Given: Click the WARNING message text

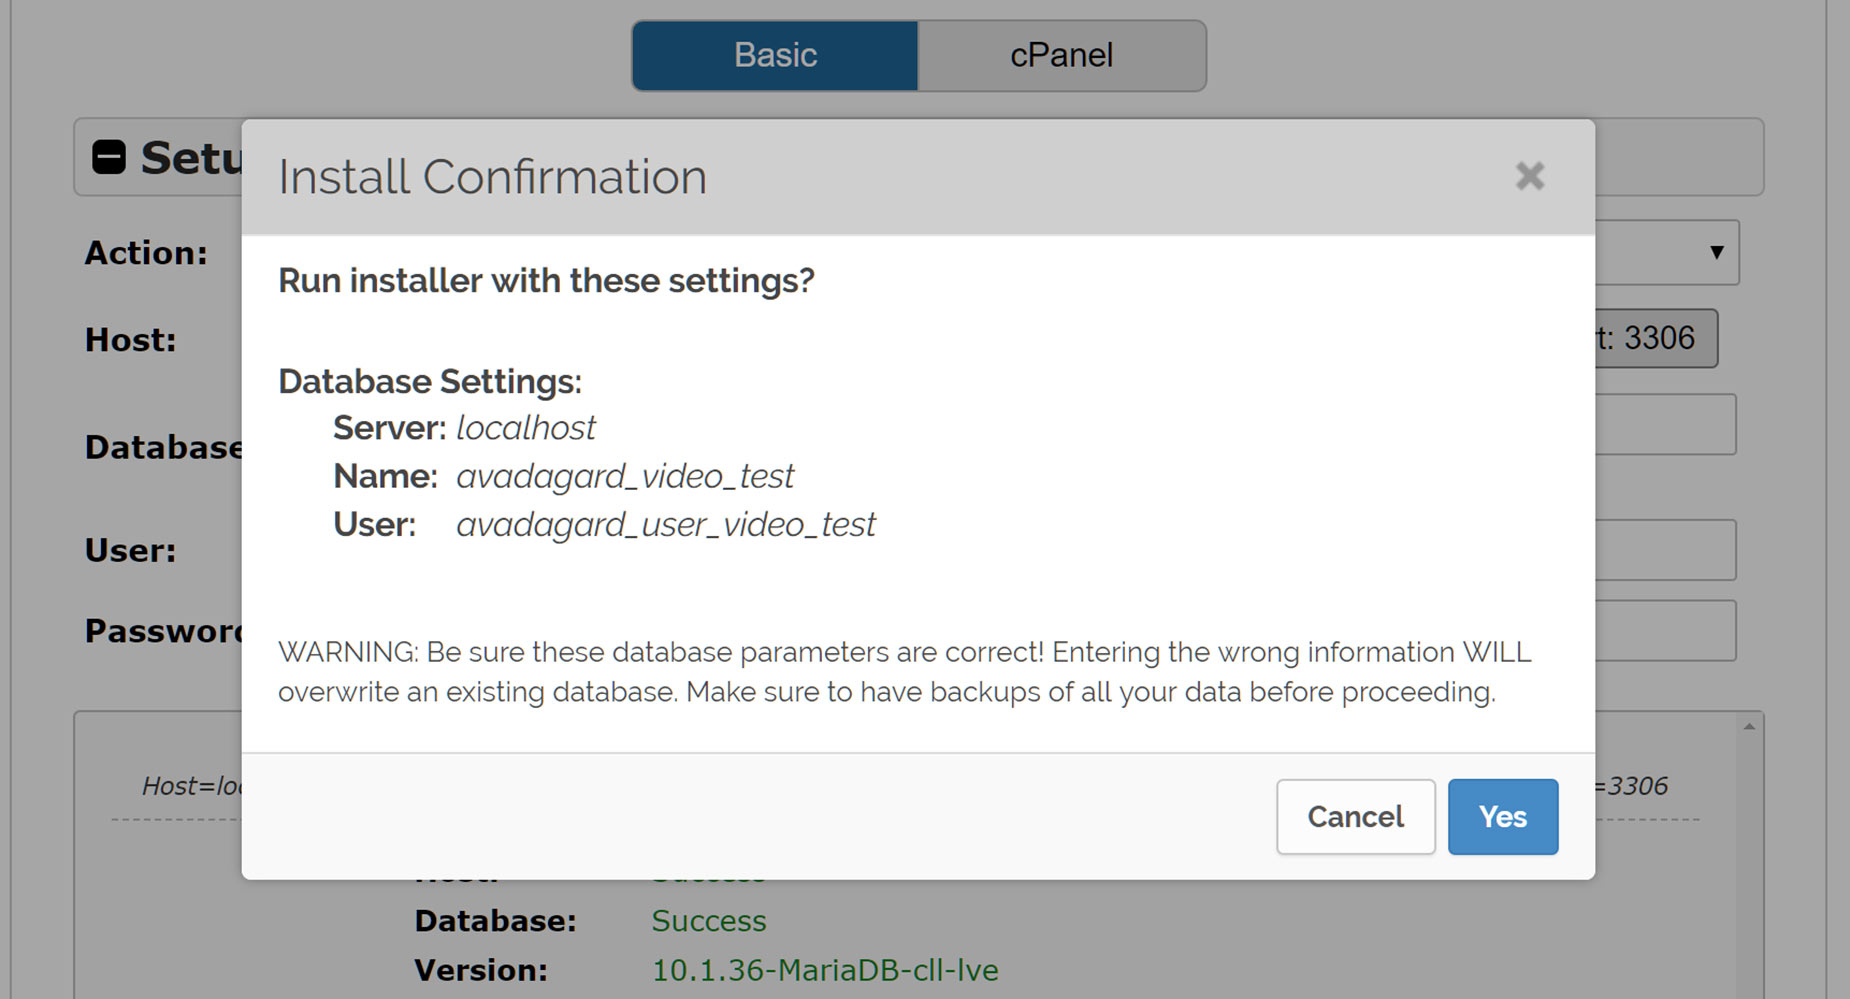Looking at the screenshot, I should pyautogui.click(x=905, y=672).
